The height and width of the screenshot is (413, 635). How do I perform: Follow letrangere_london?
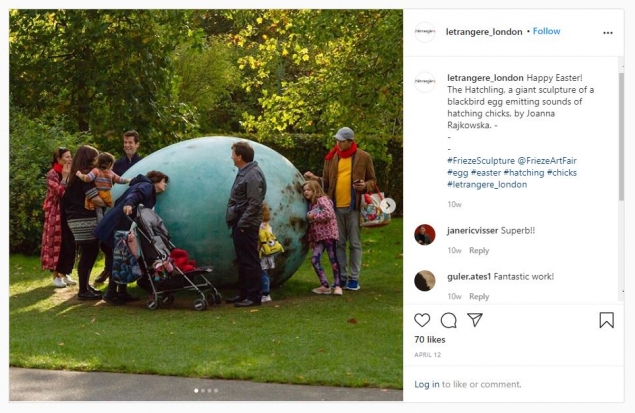pyautogui.click(x=546, y=31)
